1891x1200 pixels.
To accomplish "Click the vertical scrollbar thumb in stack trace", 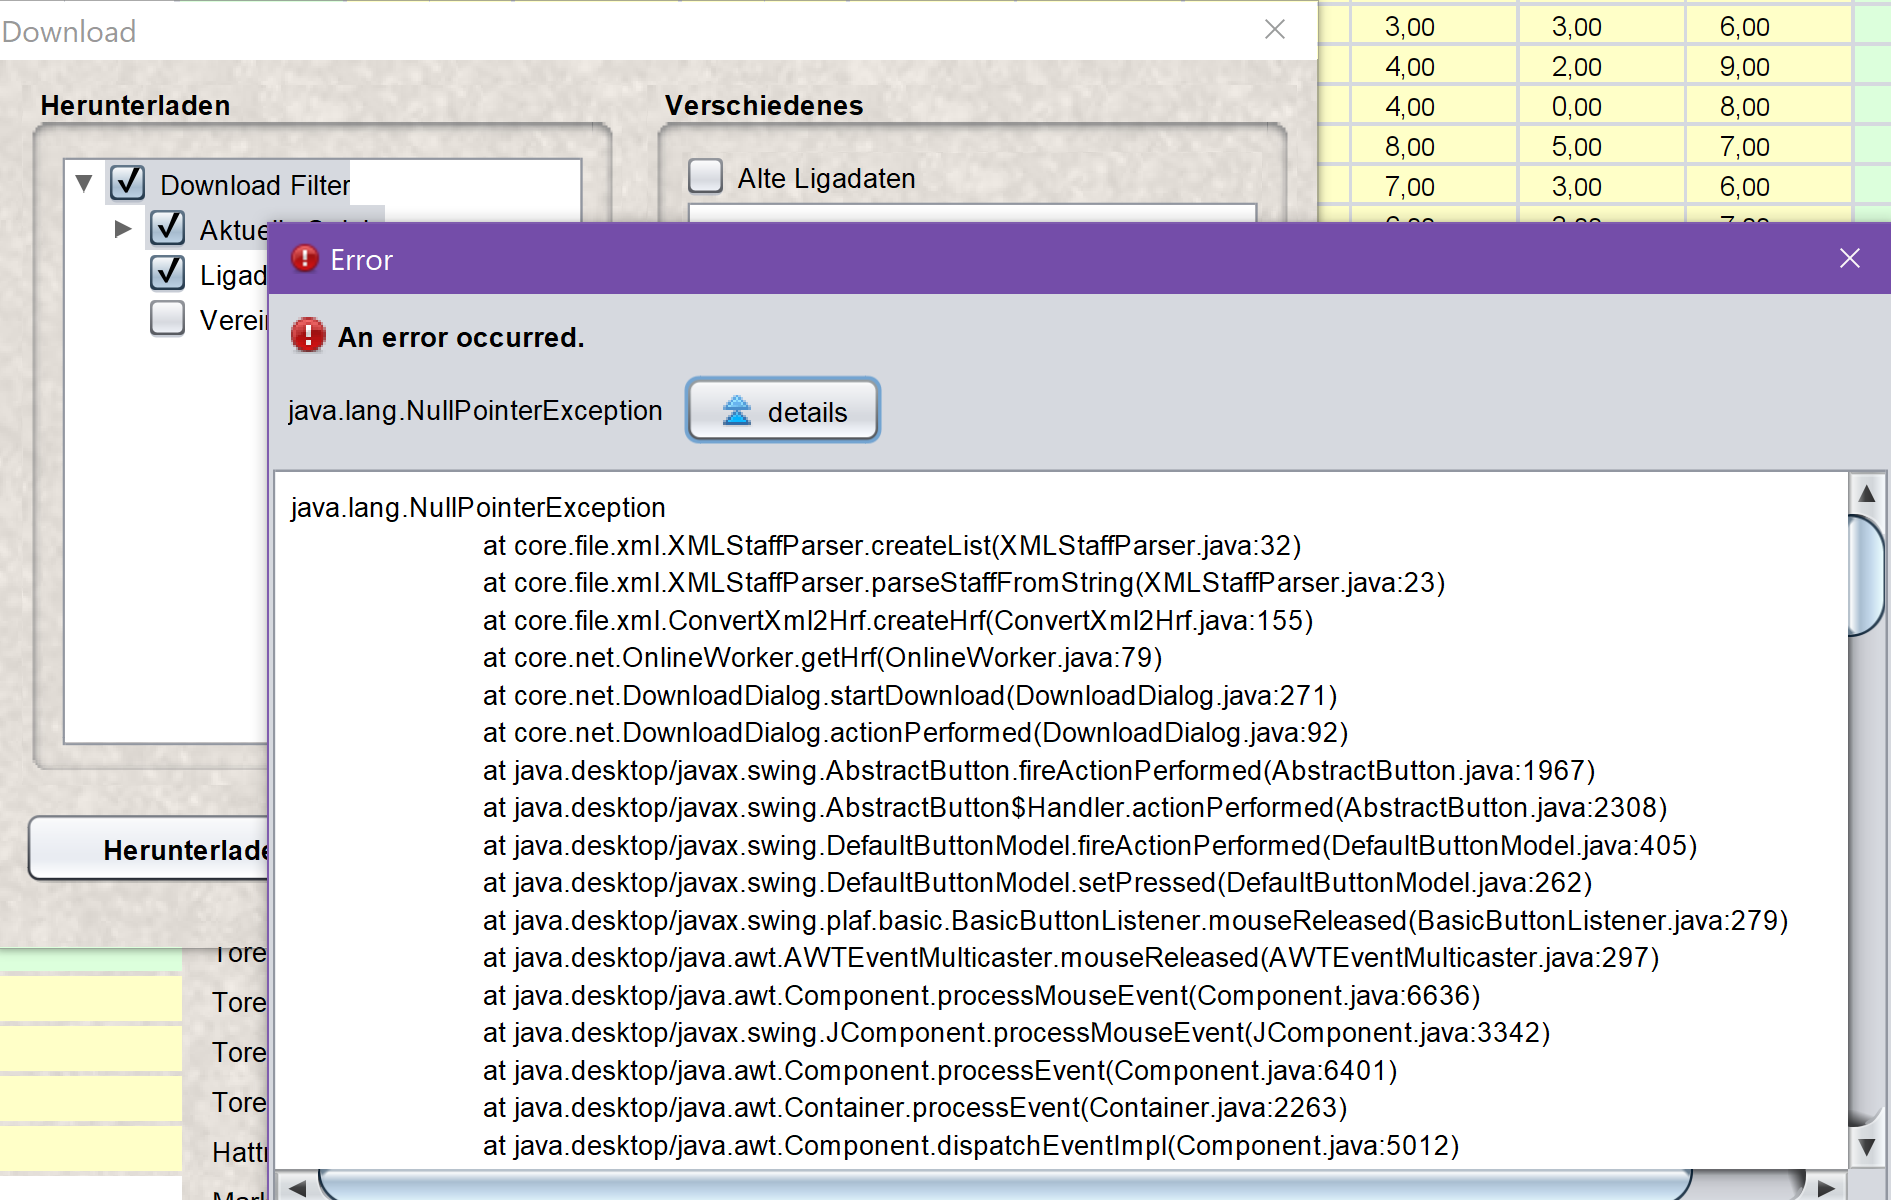I will (x=1866, y=575).
